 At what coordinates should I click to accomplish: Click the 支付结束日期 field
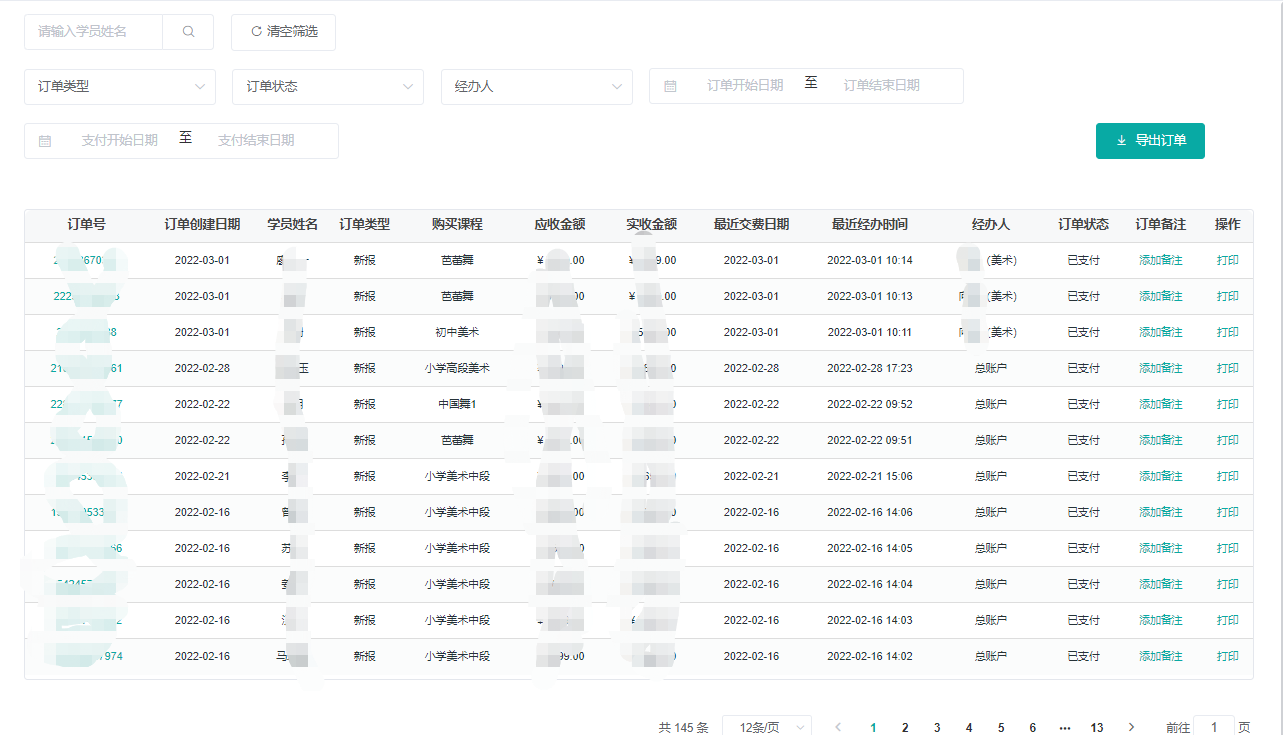tap(256, 141)
